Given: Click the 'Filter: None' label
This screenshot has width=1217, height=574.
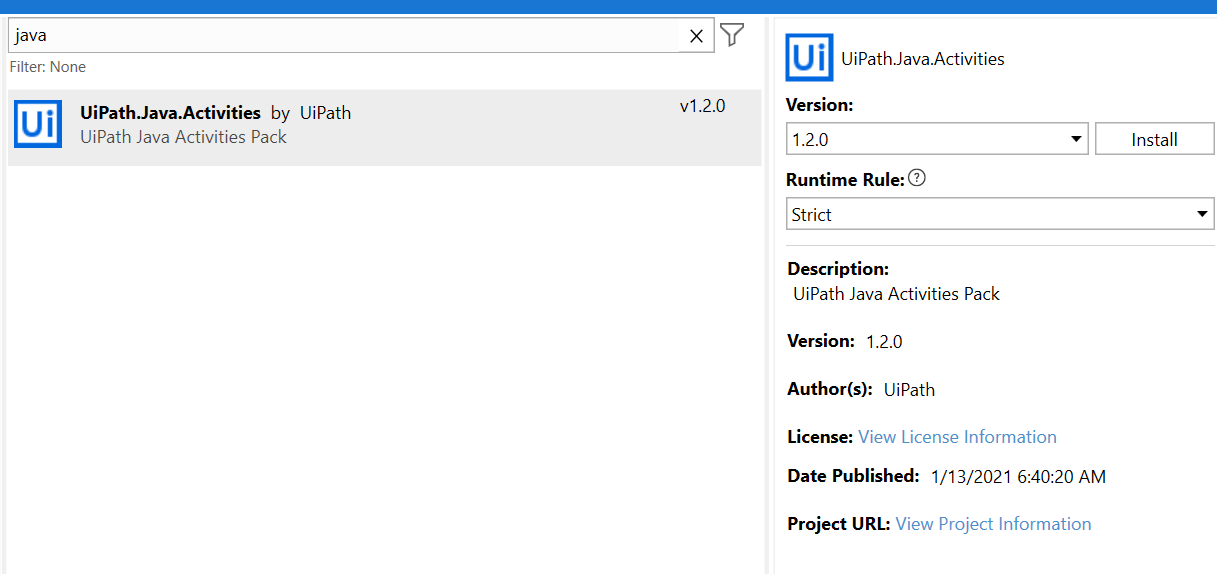Looking at the screenshot, I should [48, 67].
